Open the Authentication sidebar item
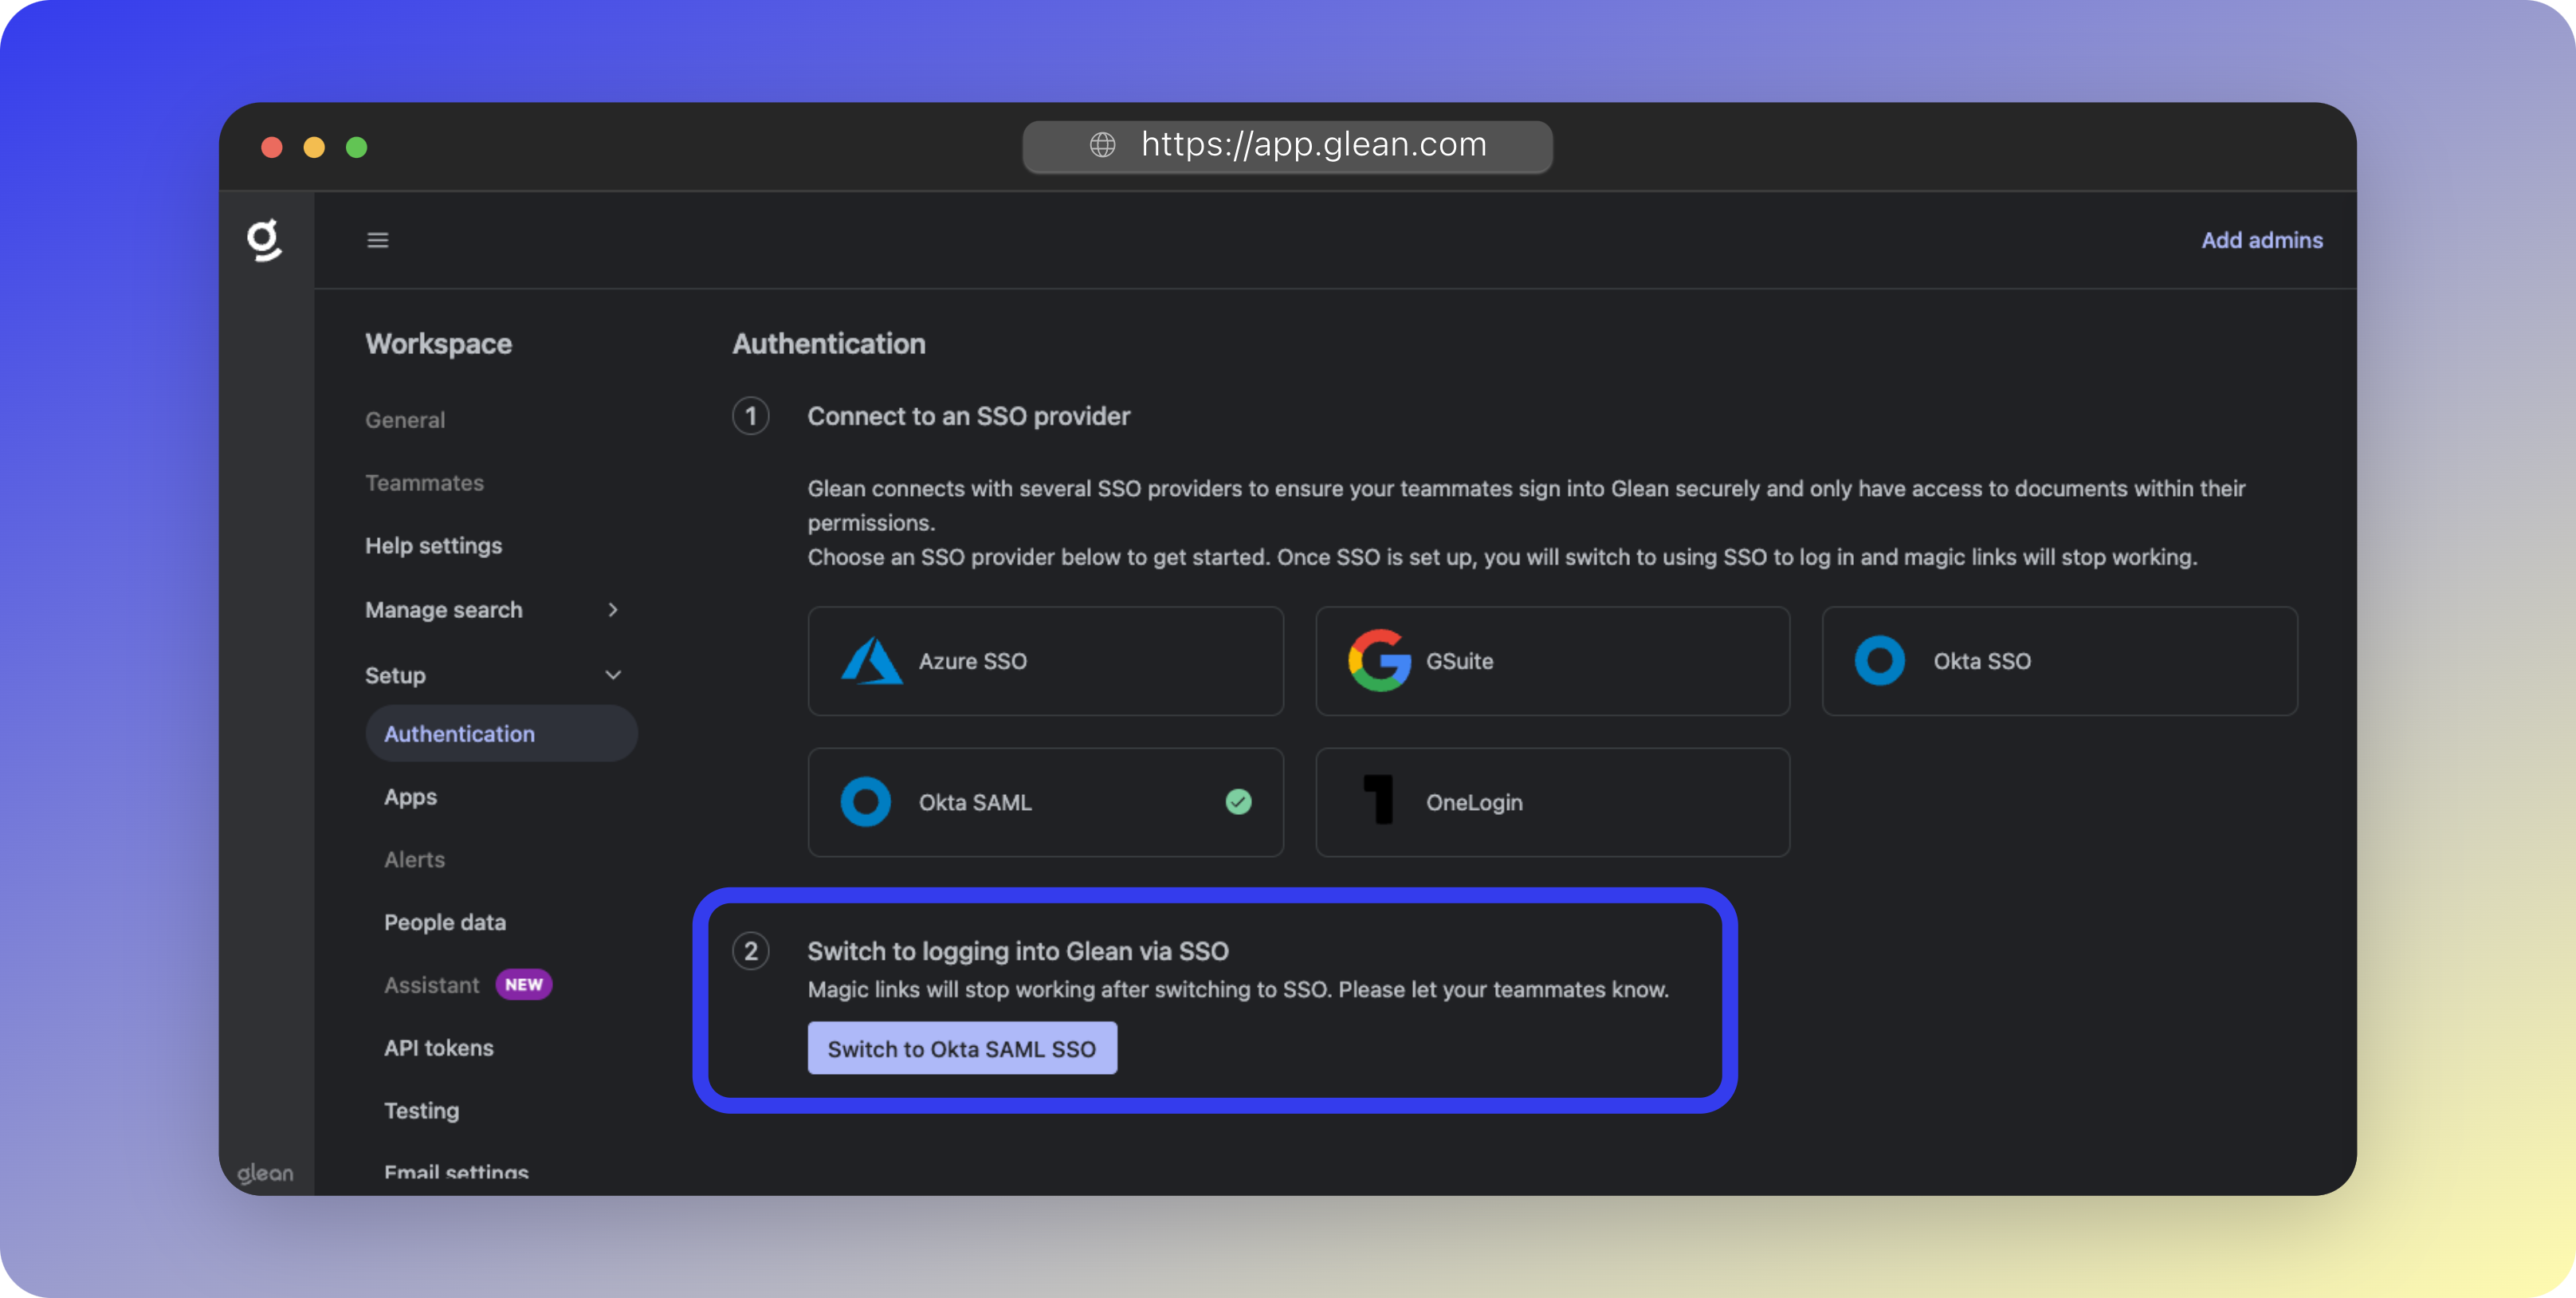The height and width of the screenshot is (1298, 2576). 460,733
